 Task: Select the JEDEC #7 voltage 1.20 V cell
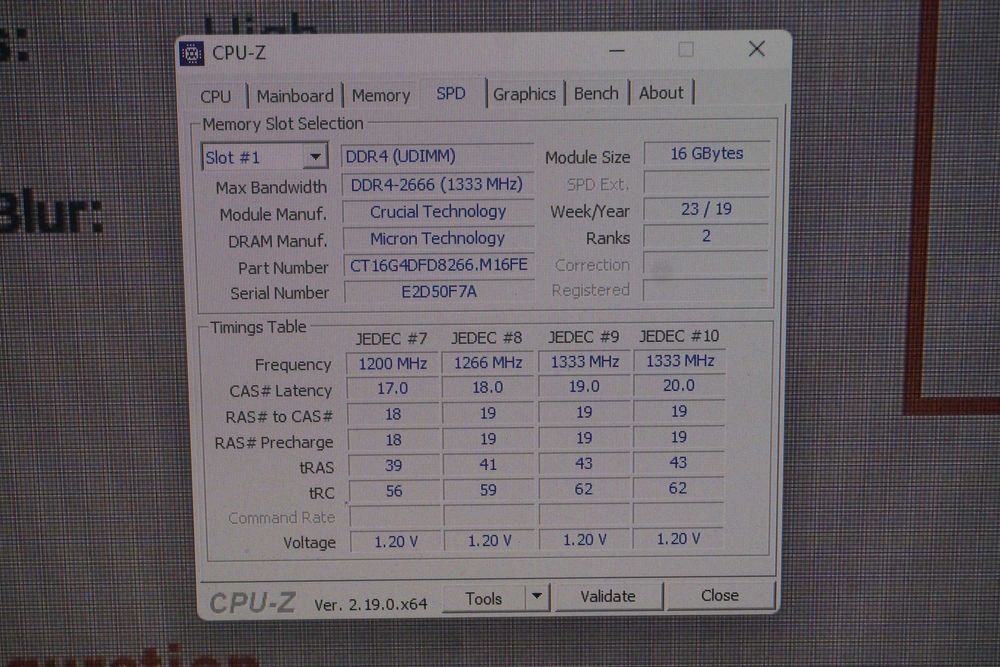click(x=395, y=541)
